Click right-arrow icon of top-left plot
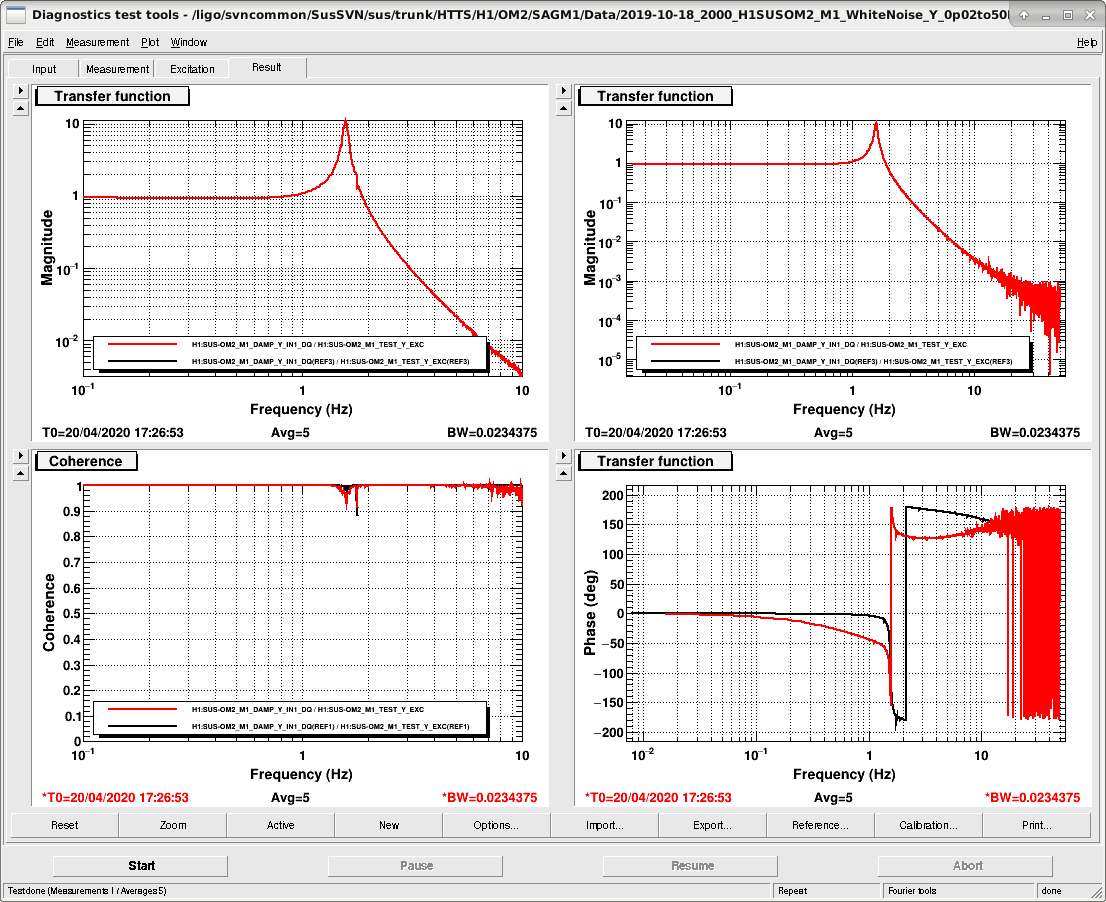This screenshot has width=1106, height=902. point(20,91)
